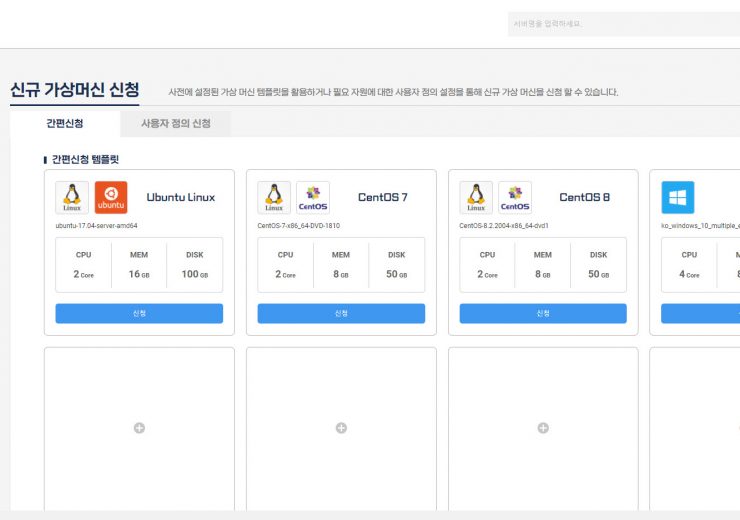Click the orange Ubuntu logo icon
This screenshot has width=740, height=520.
point(111,197)
